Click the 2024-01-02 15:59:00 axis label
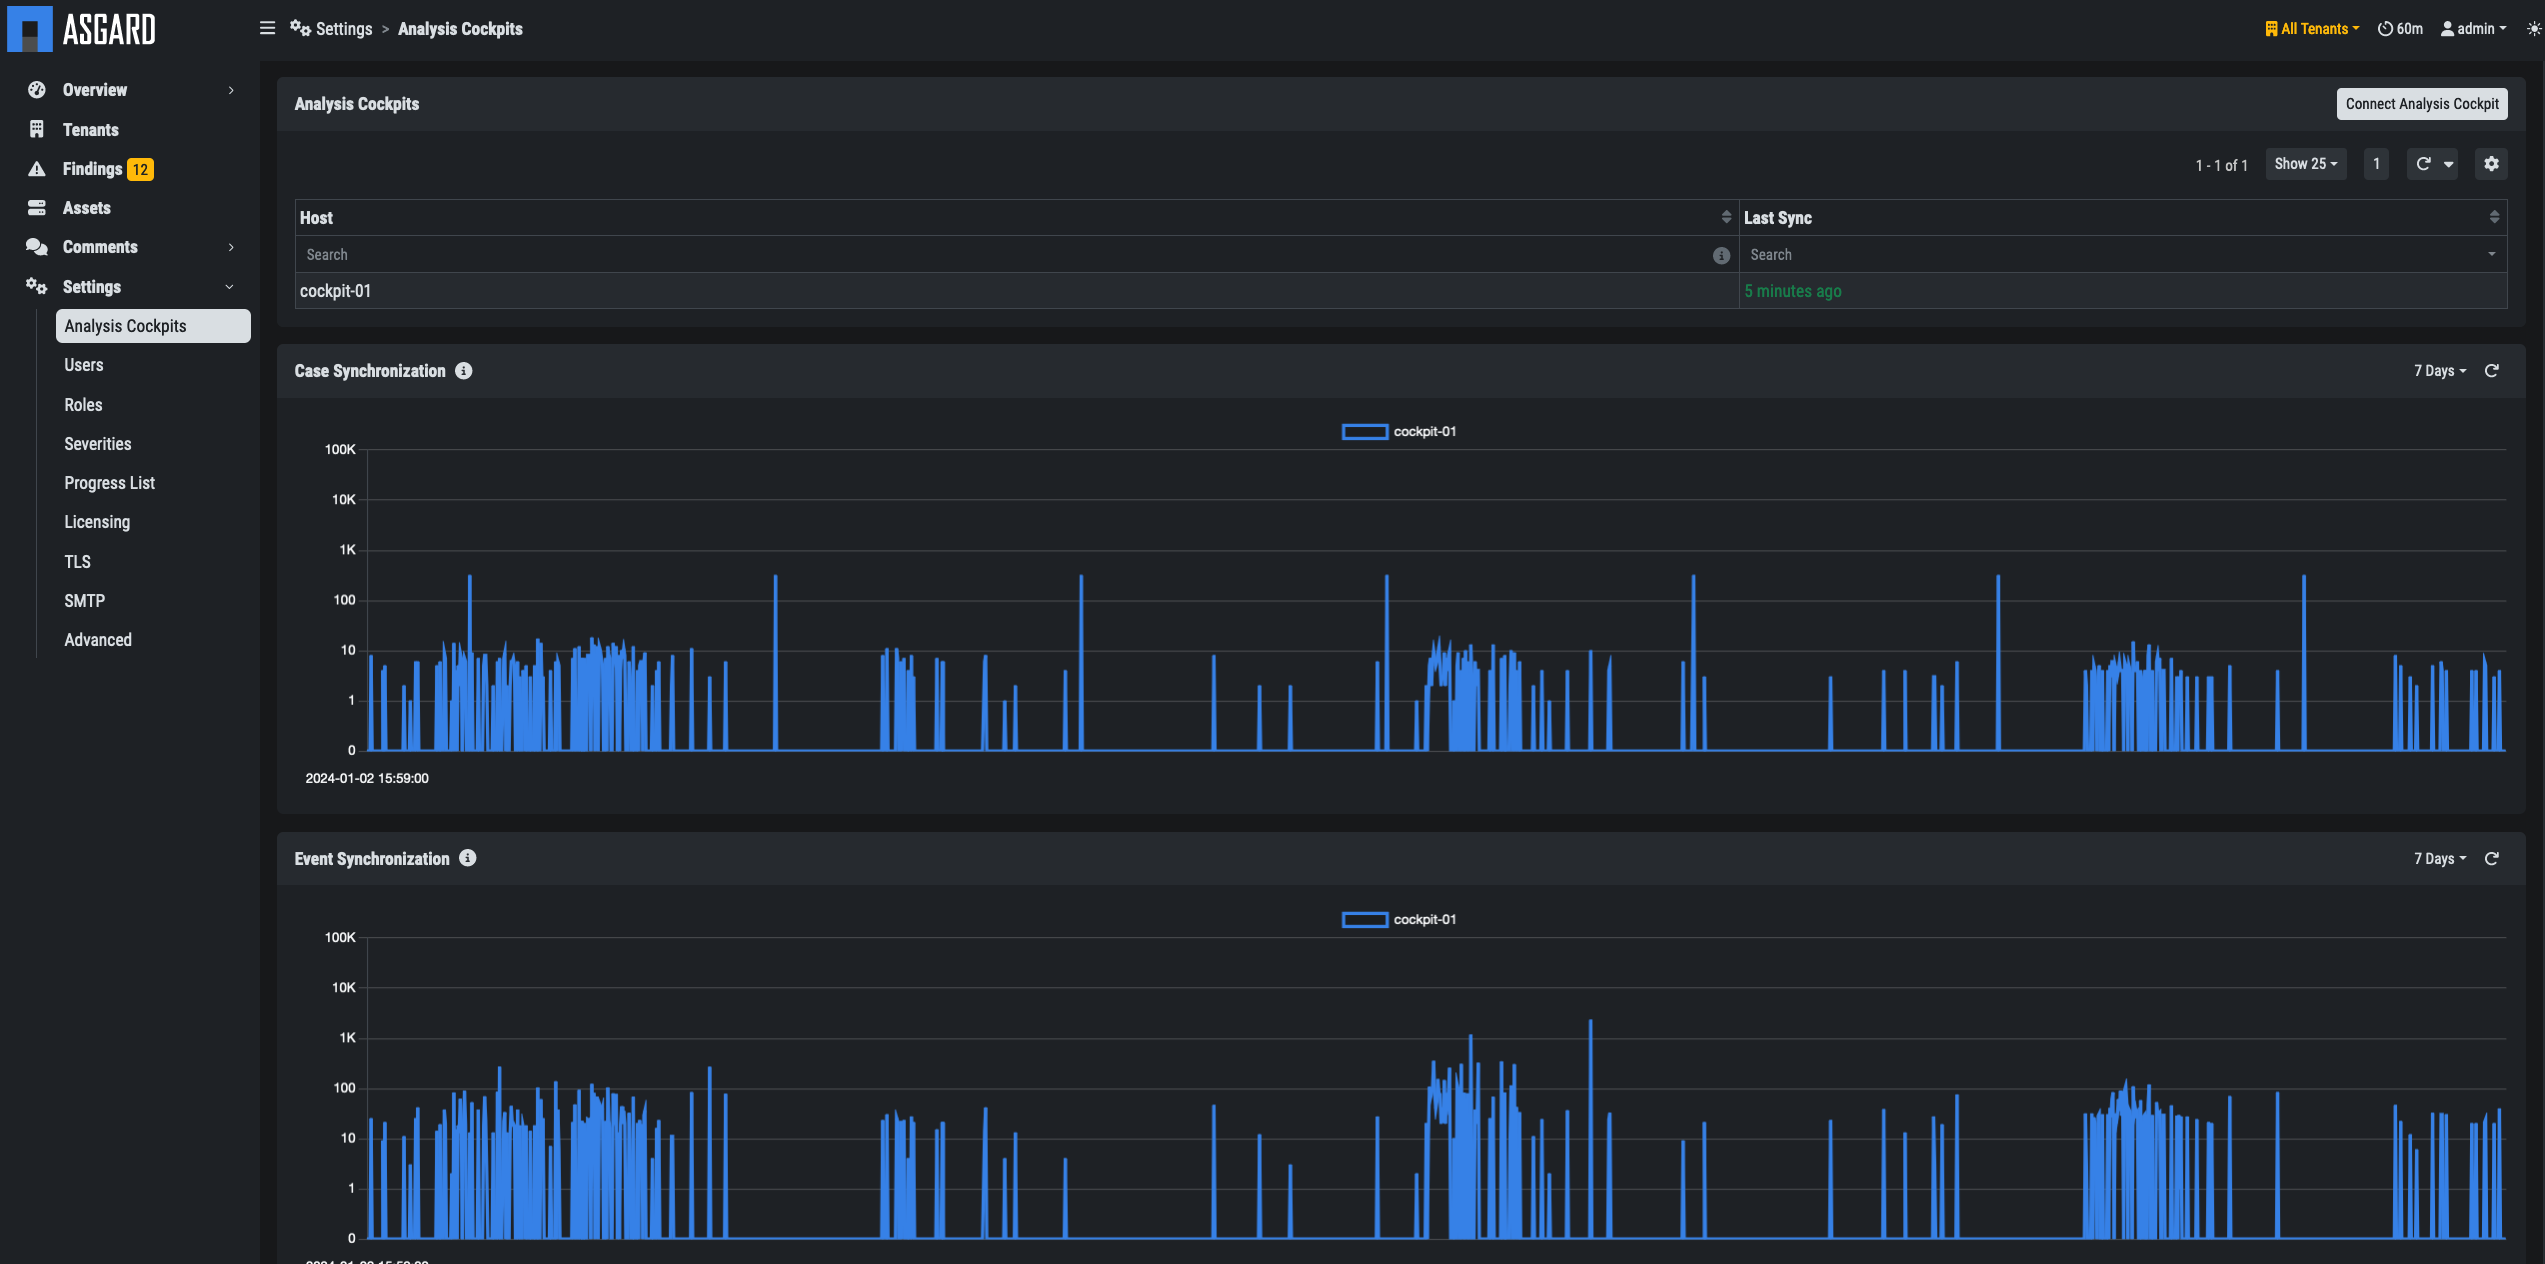Screen dimensions: 2545x1264 click(367, 778)
